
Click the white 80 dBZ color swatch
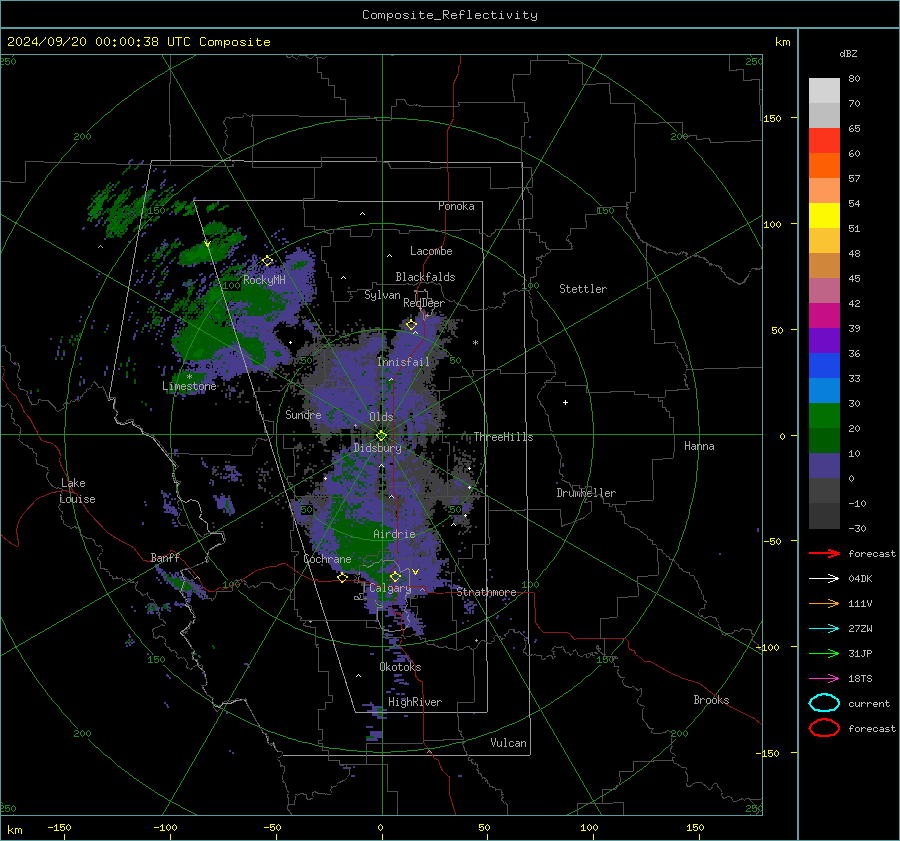click(824, 90)
